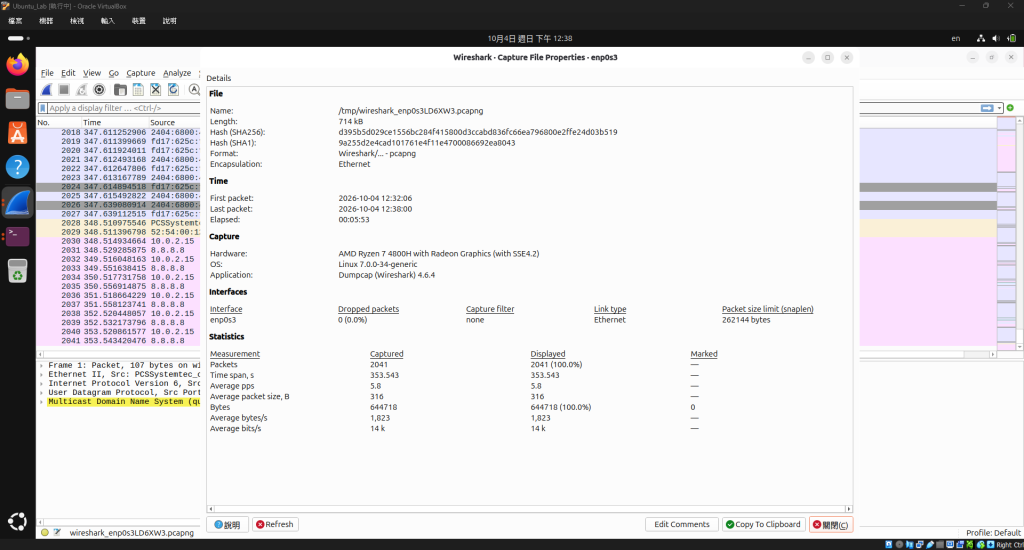Click the 說明 help button in dialog
Viewport: 1024px width, 550px height.
pyautogui.click(x=227, y=525)
